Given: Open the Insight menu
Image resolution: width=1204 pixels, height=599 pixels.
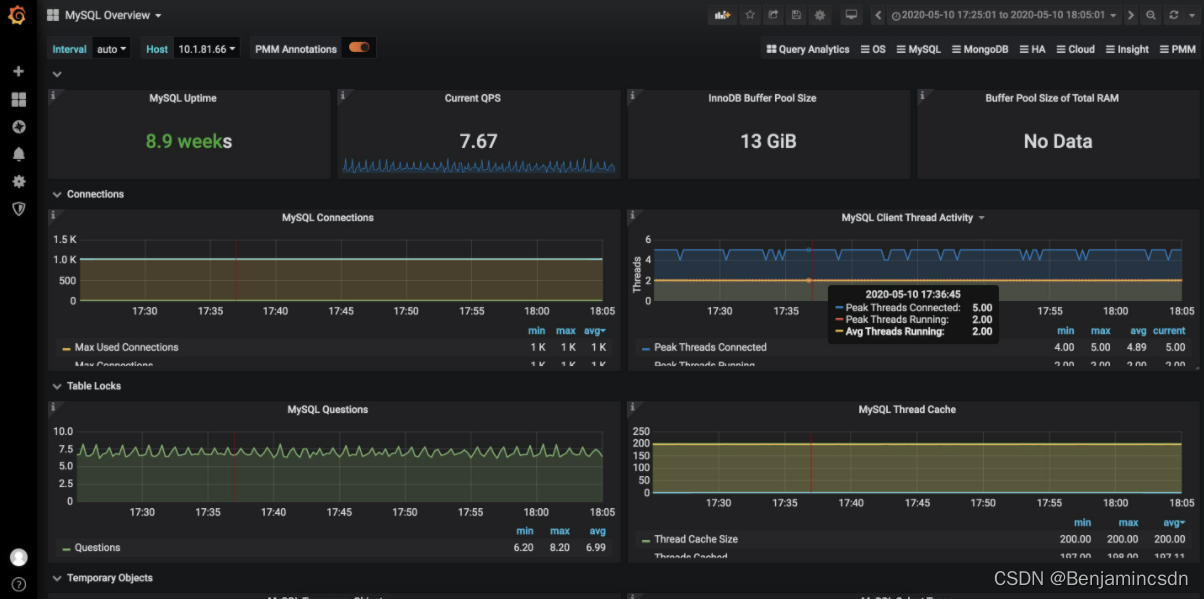Looking at the screenshot, I should [1127, 49].
